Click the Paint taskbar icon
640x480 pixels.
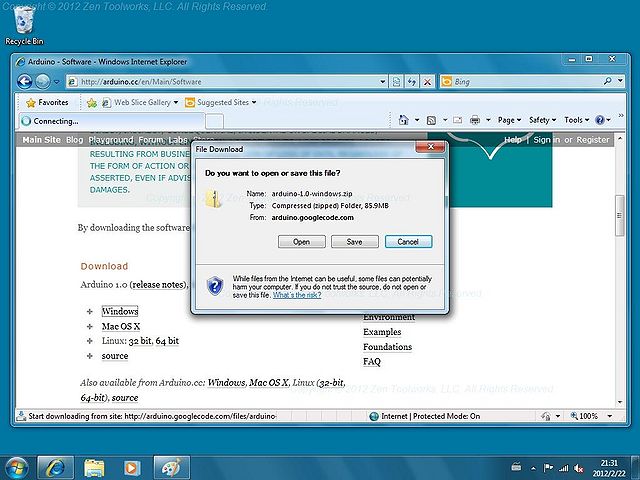pyautogui.click(x=172, y=468)
